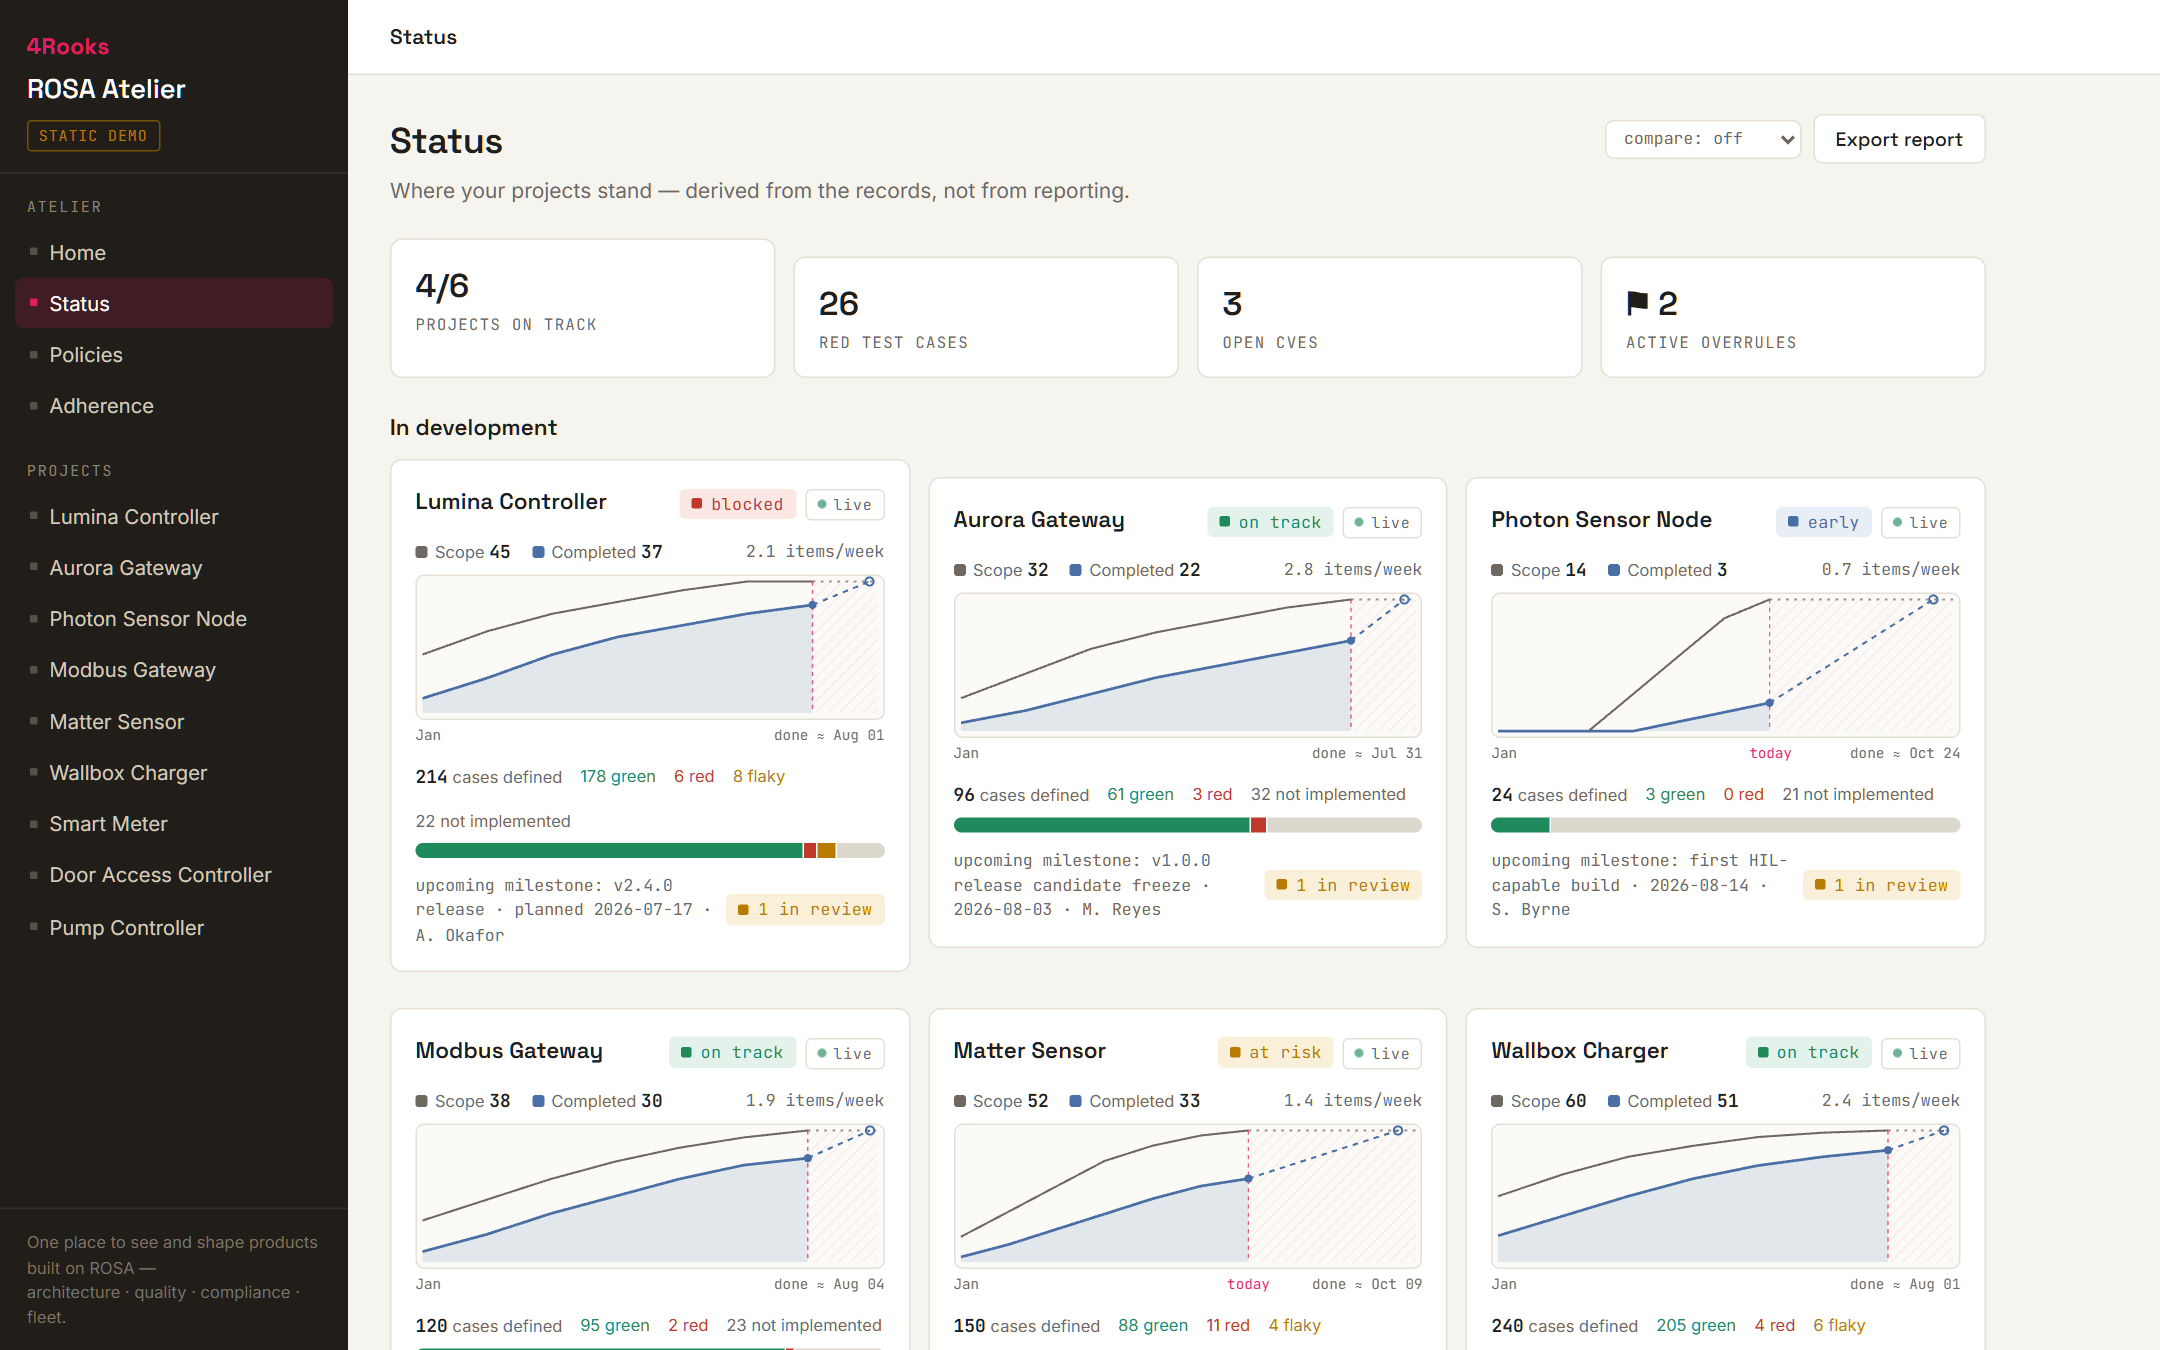Open the Projects On Track summary card
2160x1350 pixels.
[x=582, y=308]
